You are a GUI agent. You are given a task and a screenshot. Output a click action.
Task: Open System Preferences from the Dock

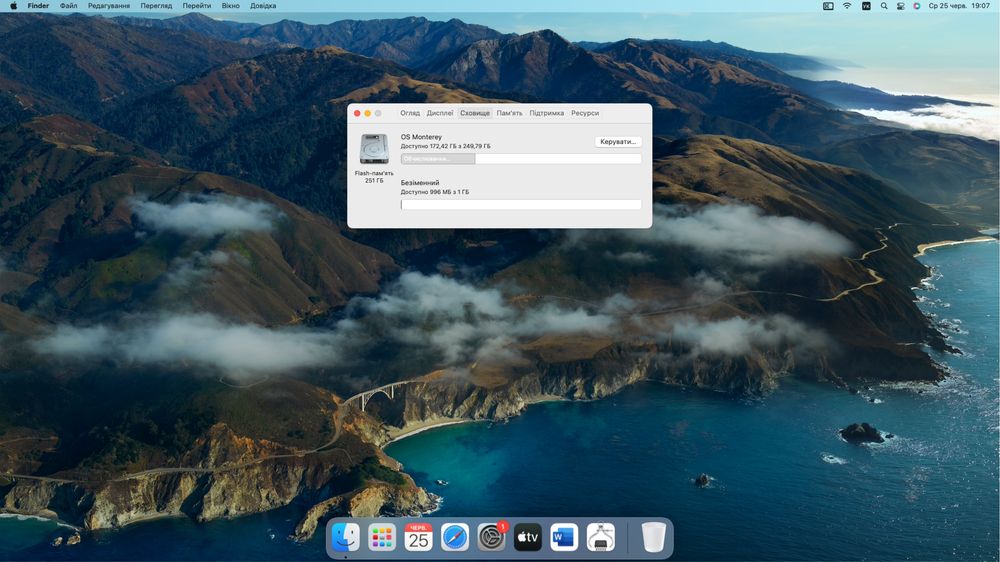point(491,538)
